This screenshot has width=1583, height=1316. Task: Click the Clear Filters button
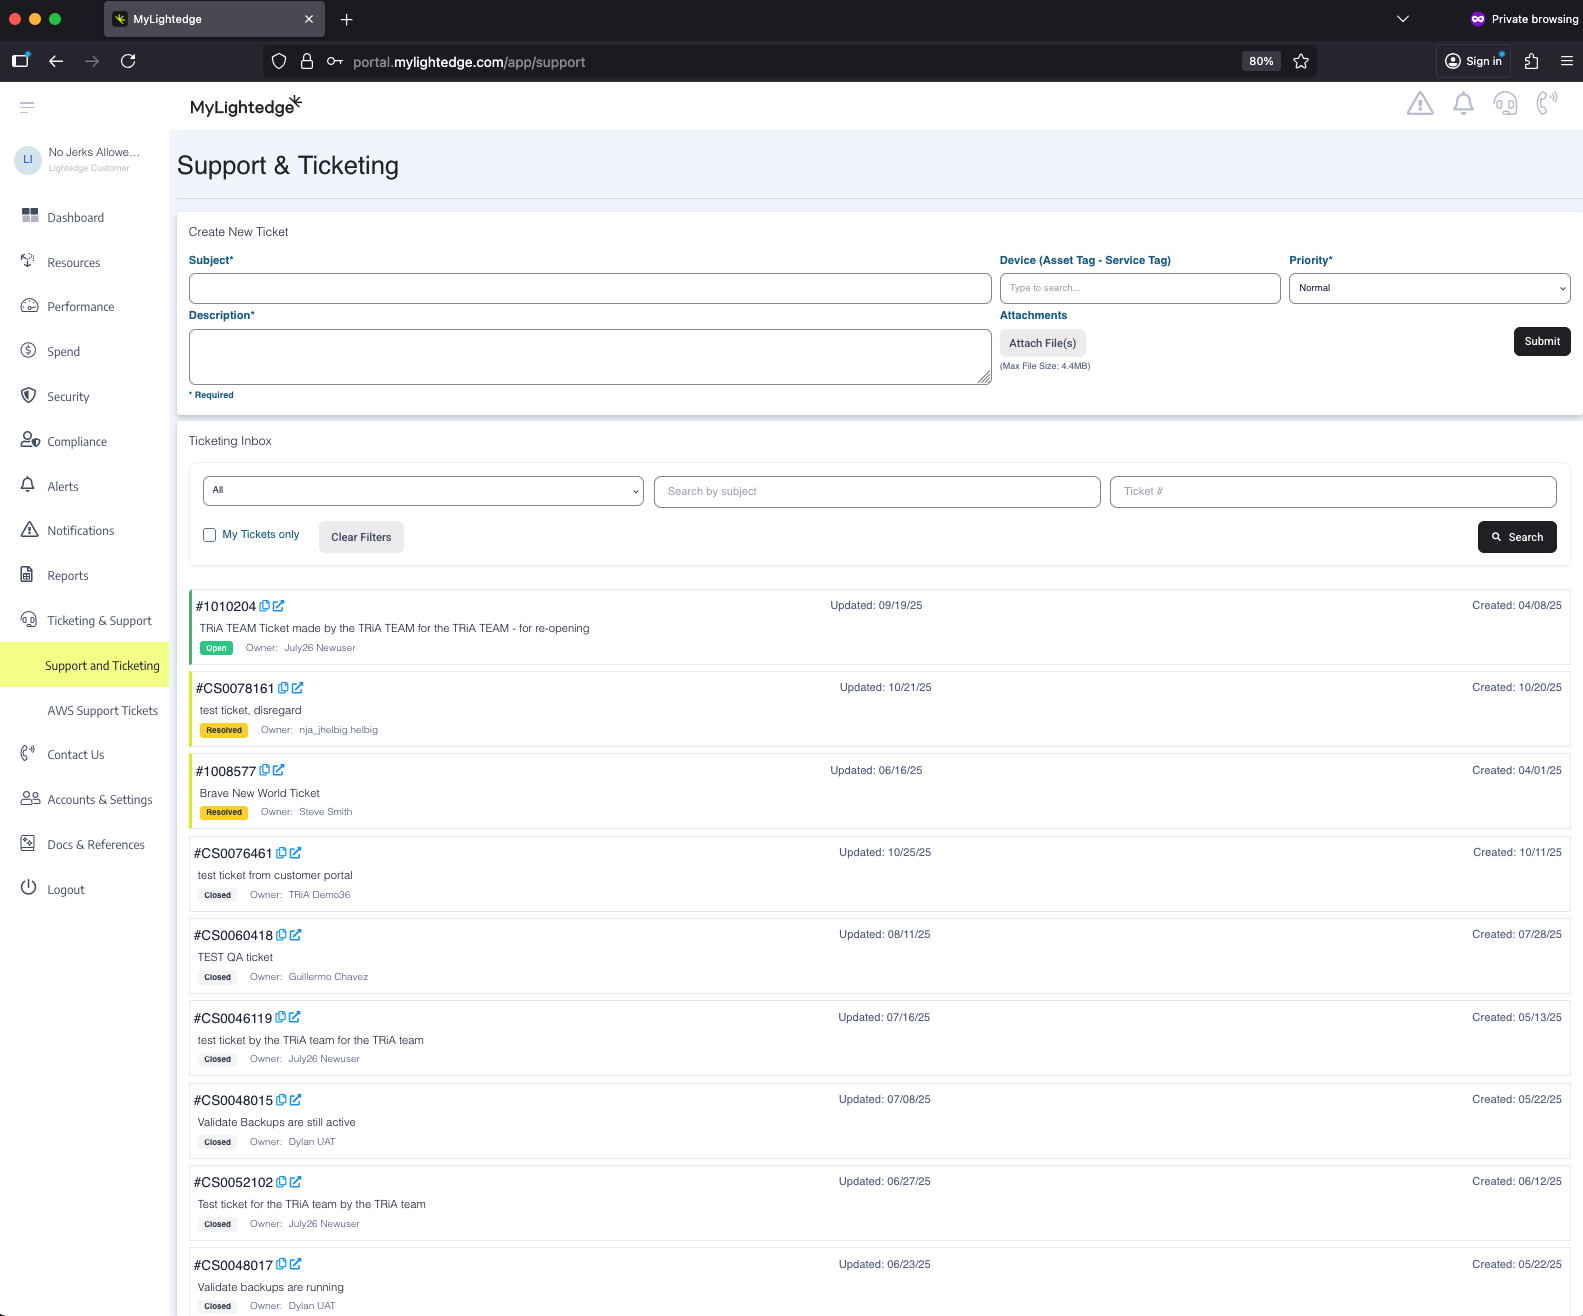pyautogui.click(x=361, y=537)
